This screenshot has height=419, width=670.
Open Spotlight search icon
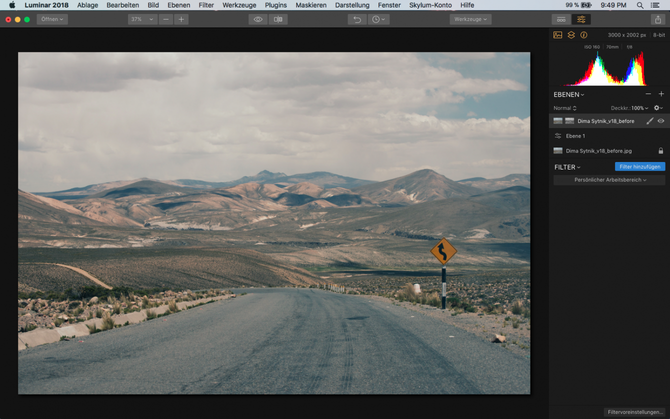tap(640, 5)
